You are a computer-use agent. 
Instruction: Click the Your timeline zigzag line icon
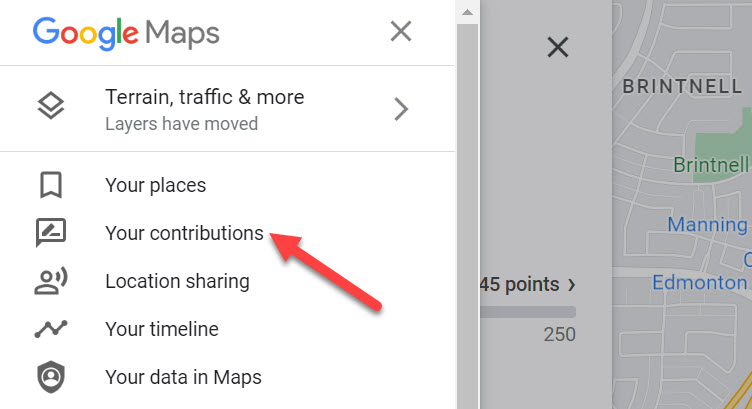click(51, 329)
